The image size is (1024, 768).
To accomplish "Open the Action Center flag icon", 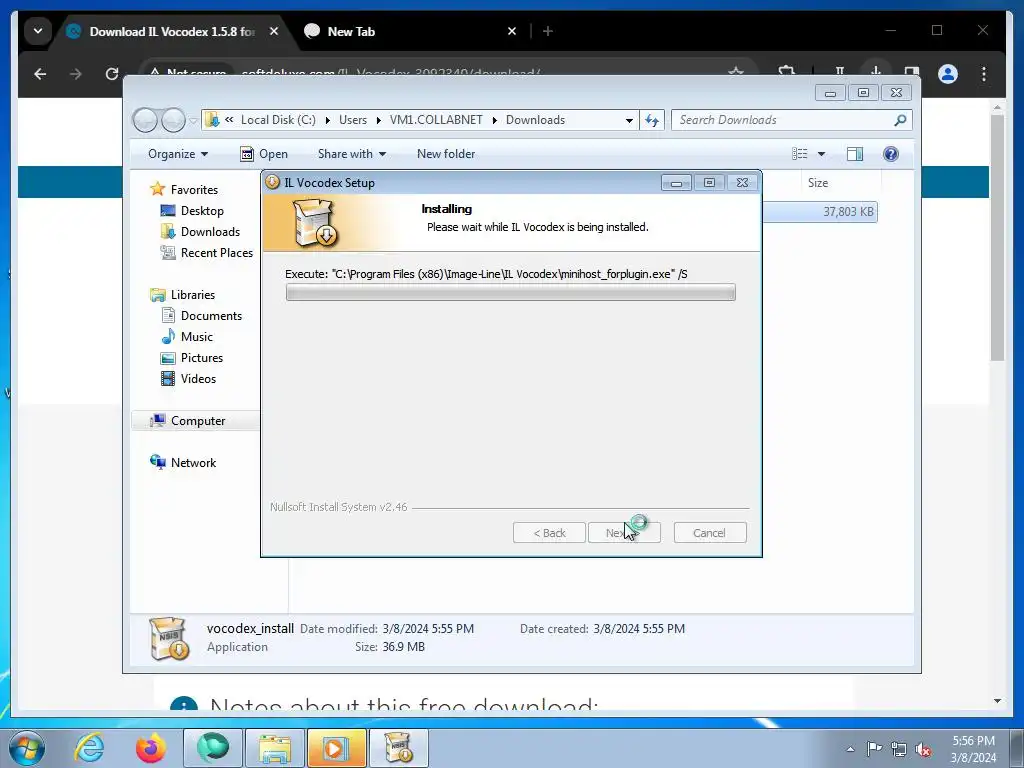I will [x=874, y=749].
